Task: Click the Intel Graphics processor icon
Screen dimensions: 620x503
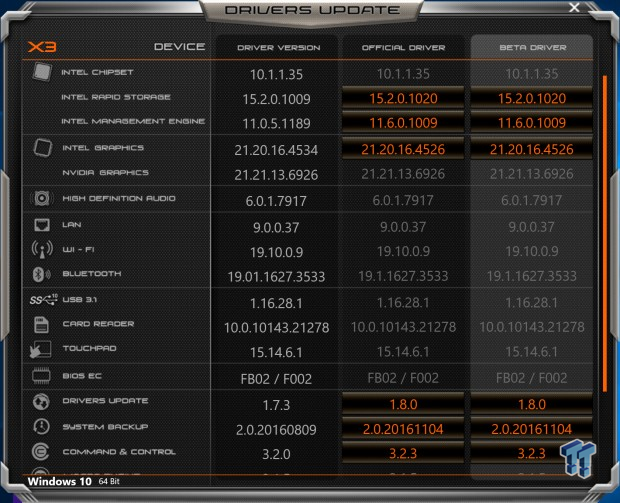Action: pyautogui.click(x=43, y=148)
